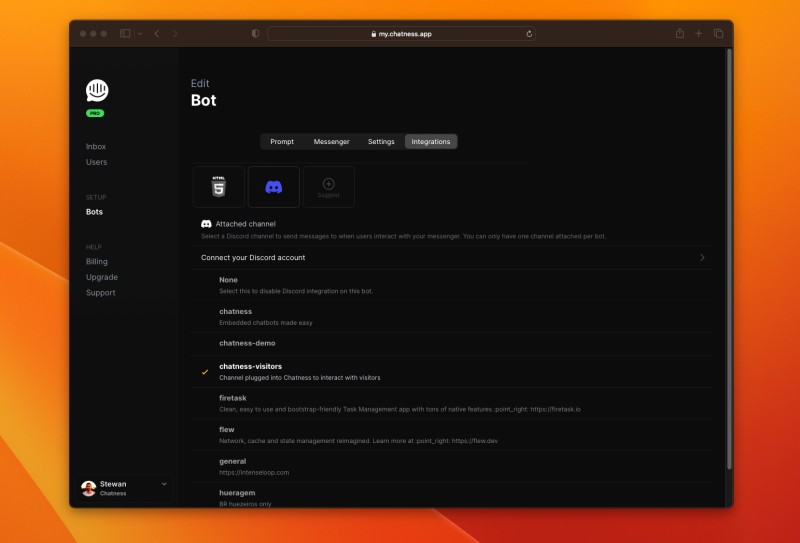
Task: Open Support in the sidebar
Action: point(101,293)
